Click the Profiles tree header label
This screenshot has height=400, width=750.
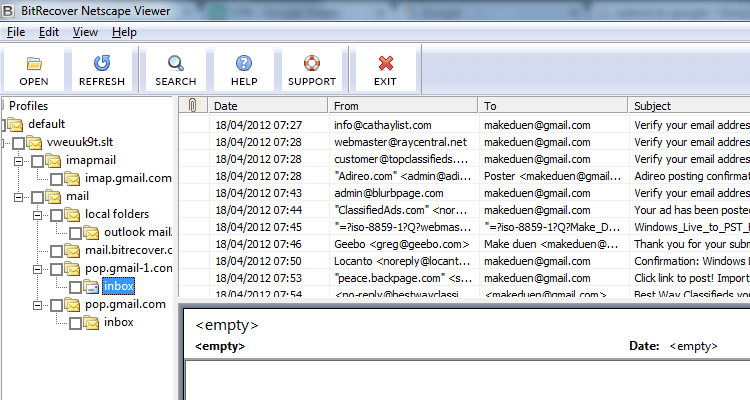(29, 106)
